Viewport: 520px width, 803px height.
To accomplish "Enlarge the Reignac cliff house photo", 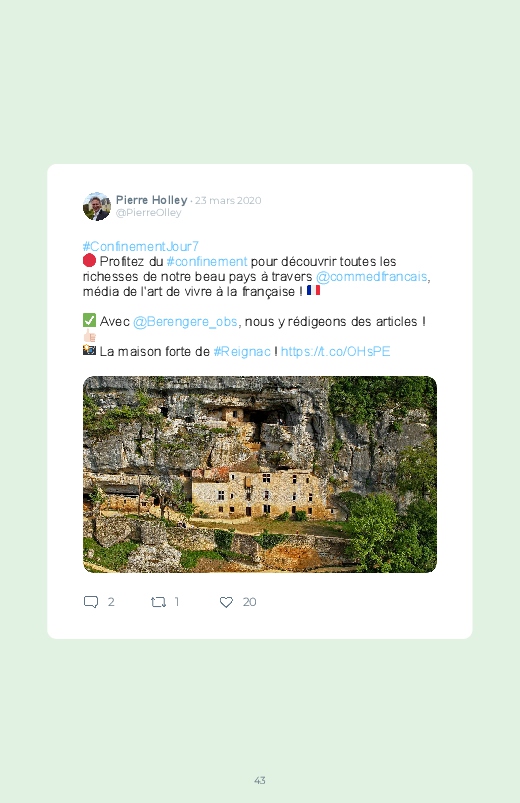I will coord(260,474).
